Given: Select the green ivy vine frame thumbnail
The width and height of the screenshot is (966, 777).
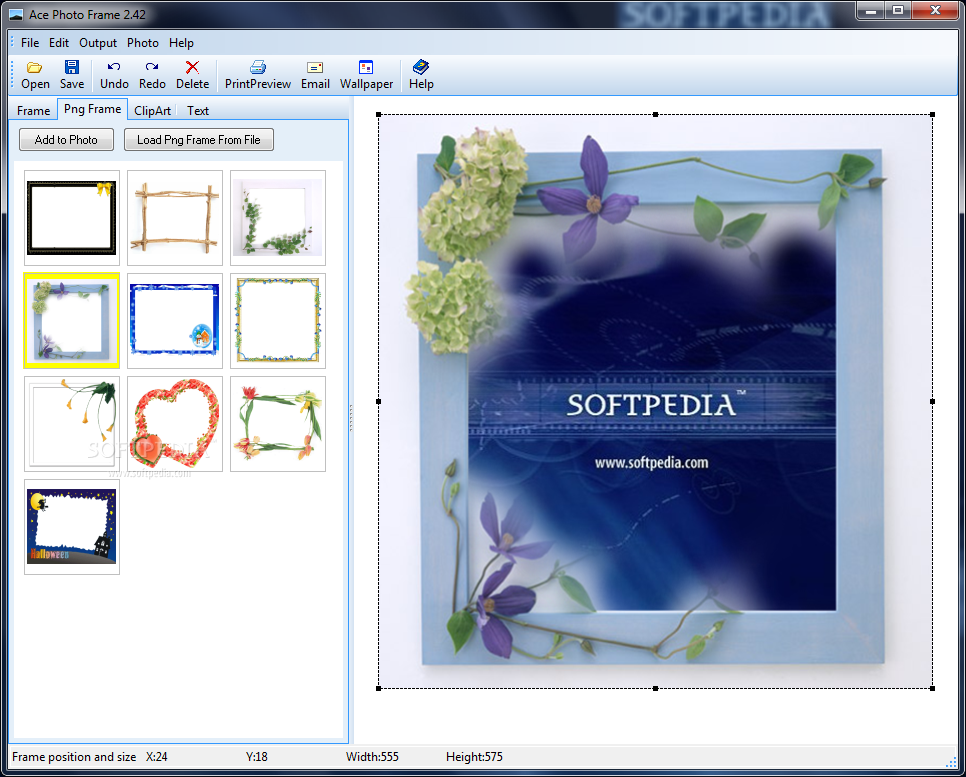Looking at the screenshot, I should 278,218.
